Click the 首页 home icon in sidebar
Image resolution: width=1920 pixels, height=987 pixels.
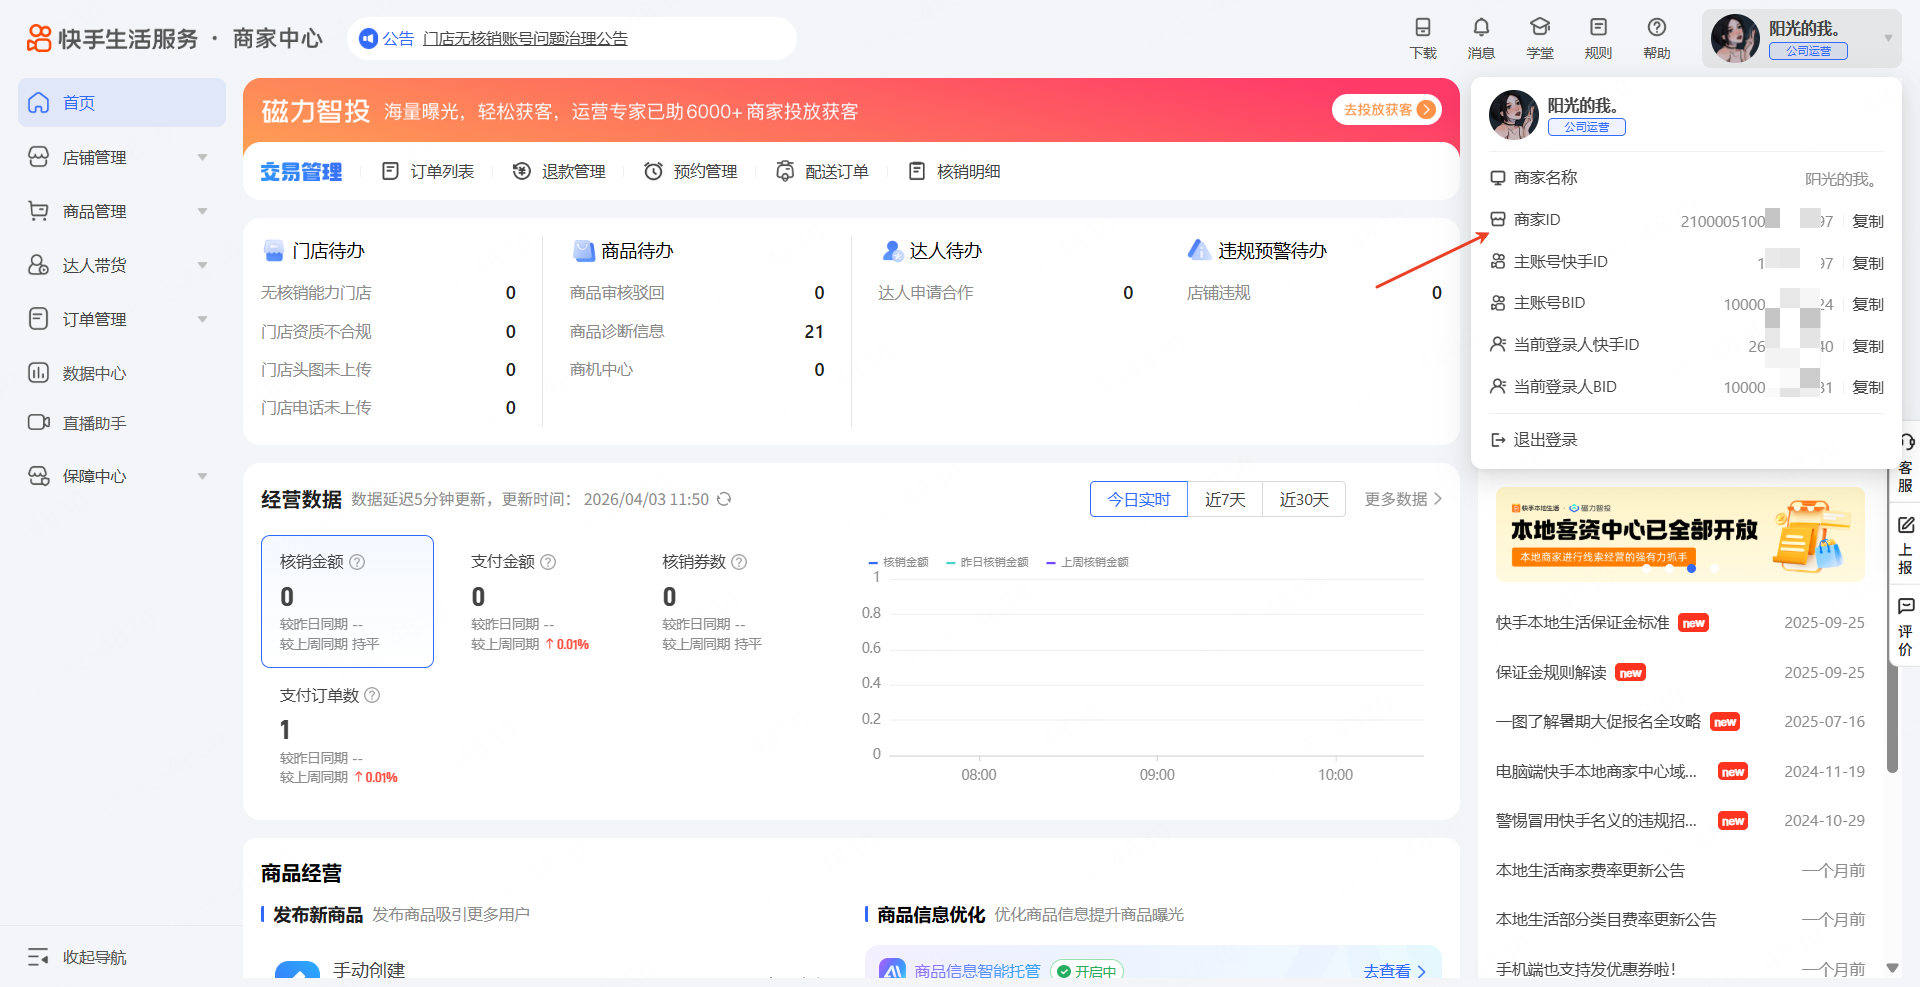click(x=38, y=103)
